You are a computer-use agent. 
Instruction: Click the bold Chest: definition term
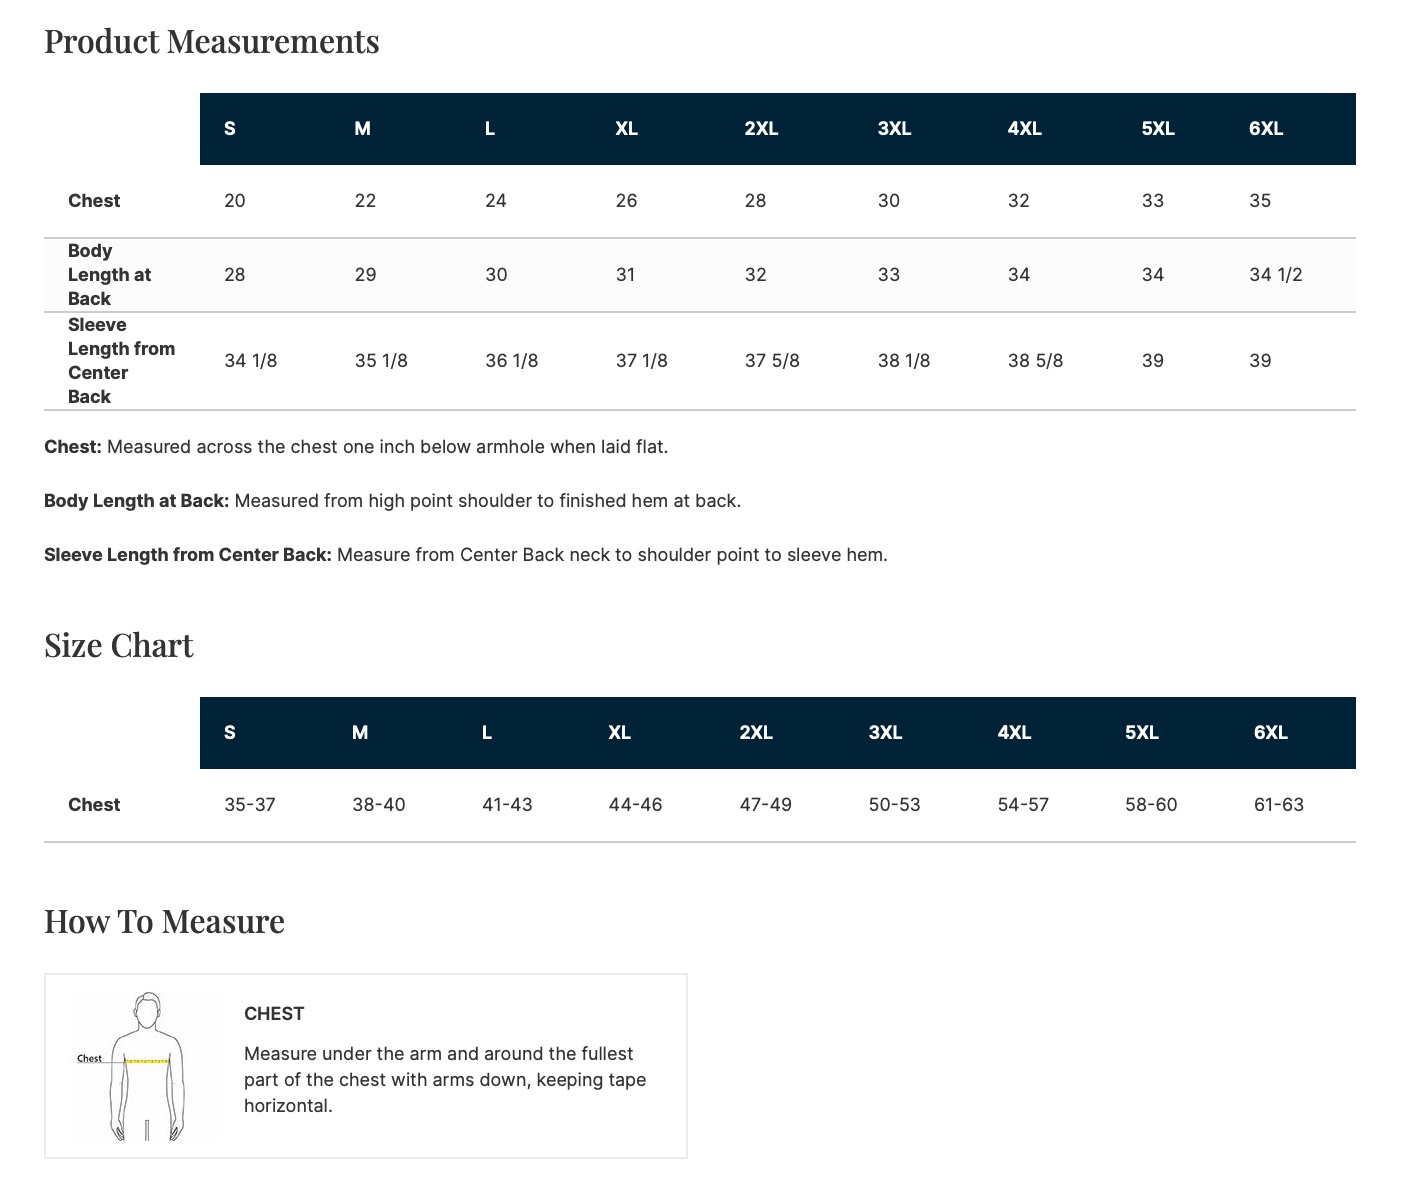pyautogui.click(x=73, y=447)
